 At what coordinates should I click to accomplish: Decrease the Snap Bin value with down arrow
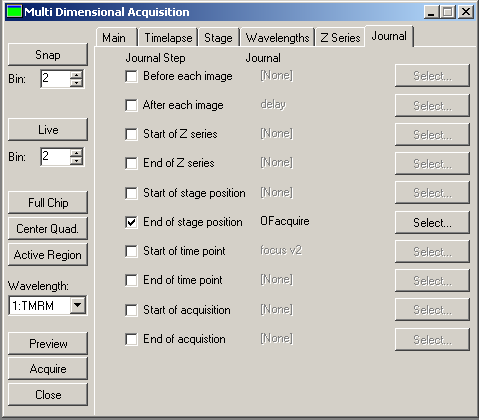[x=77, y=83]
